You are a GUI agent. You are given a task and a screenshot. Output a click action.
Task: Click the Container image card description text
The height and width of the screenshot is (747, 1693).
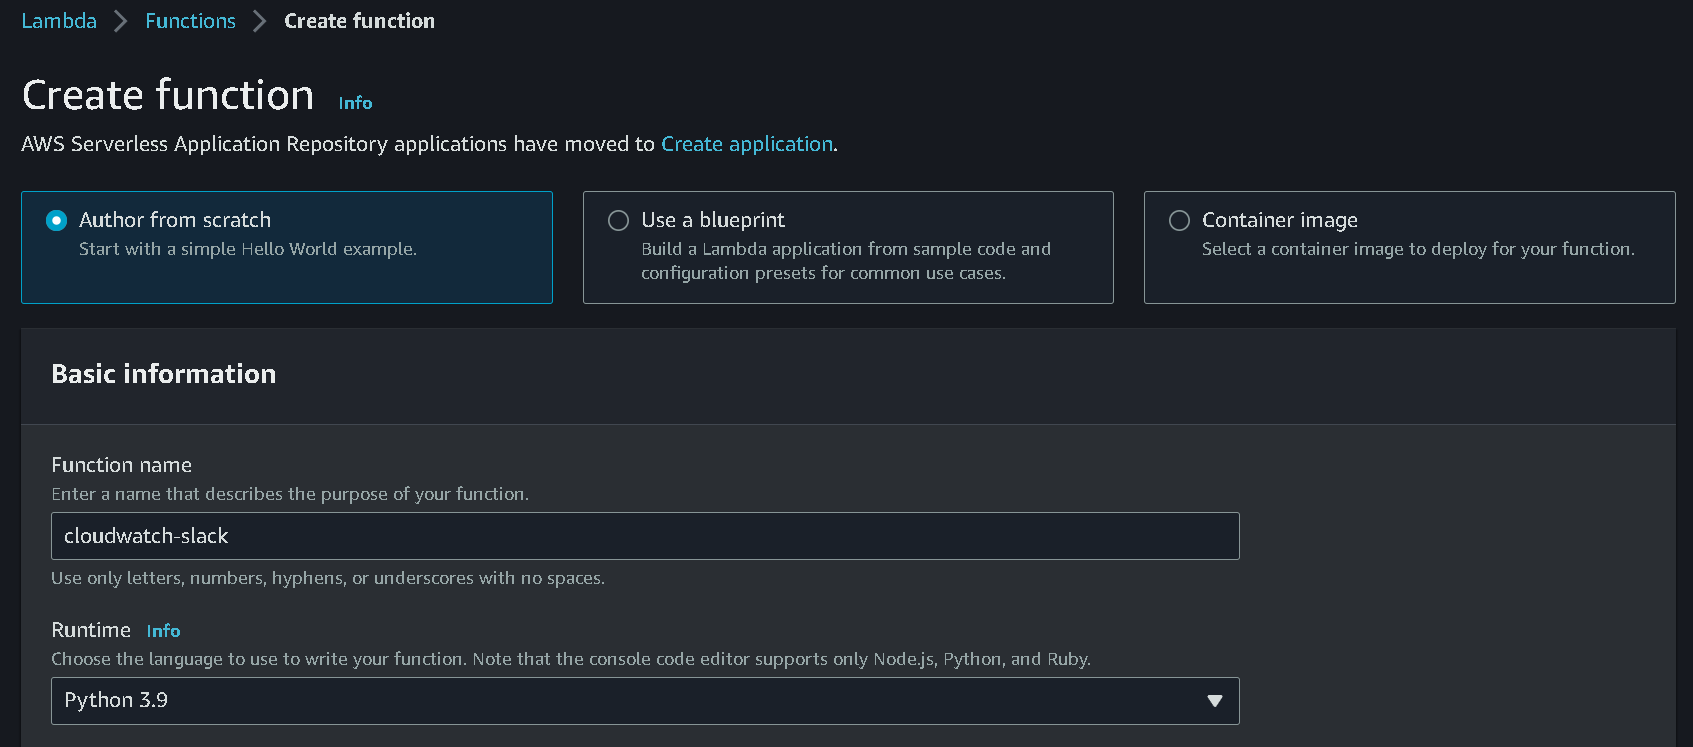(1417, 249)
